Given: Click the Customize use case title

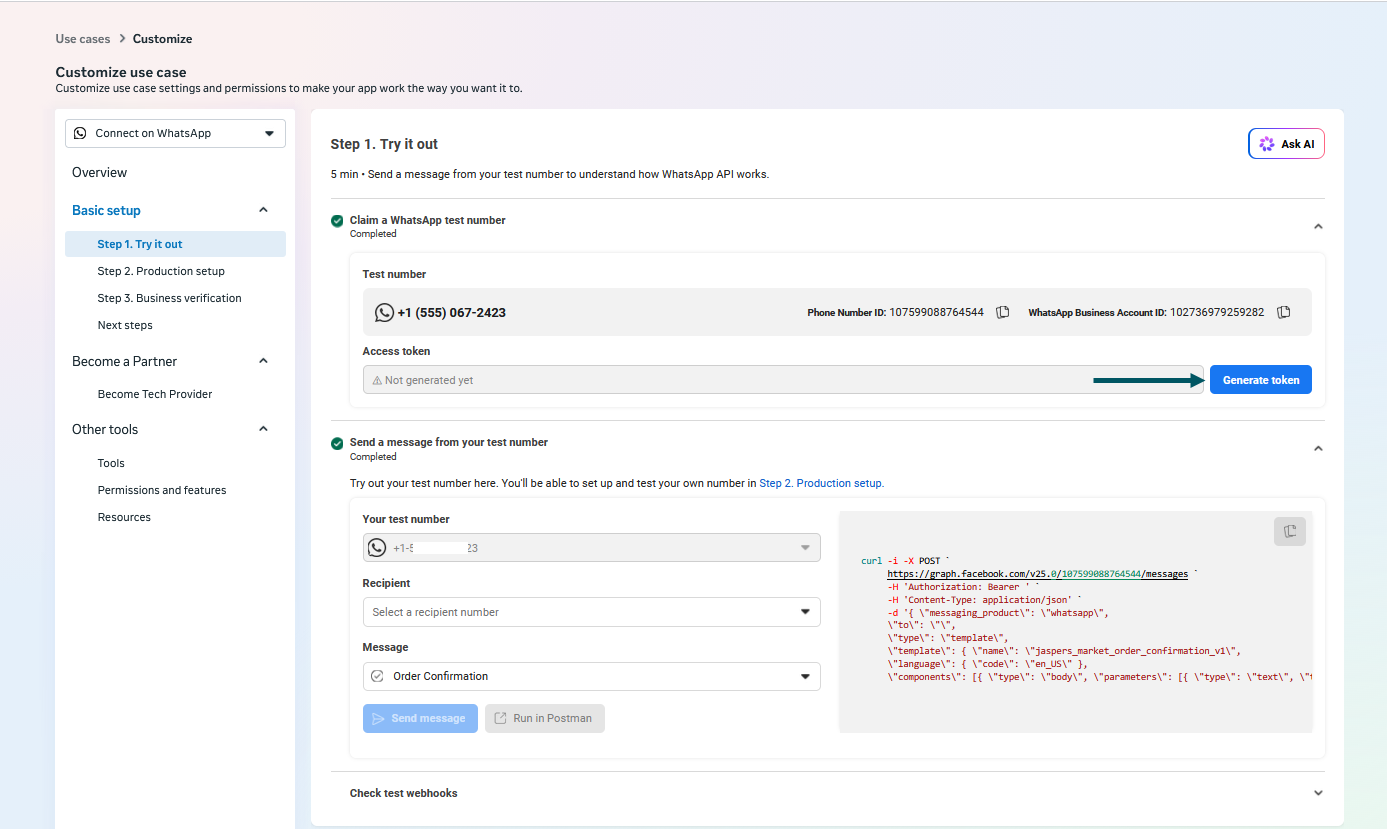Looking at the screenshot, I should [121, 72].
